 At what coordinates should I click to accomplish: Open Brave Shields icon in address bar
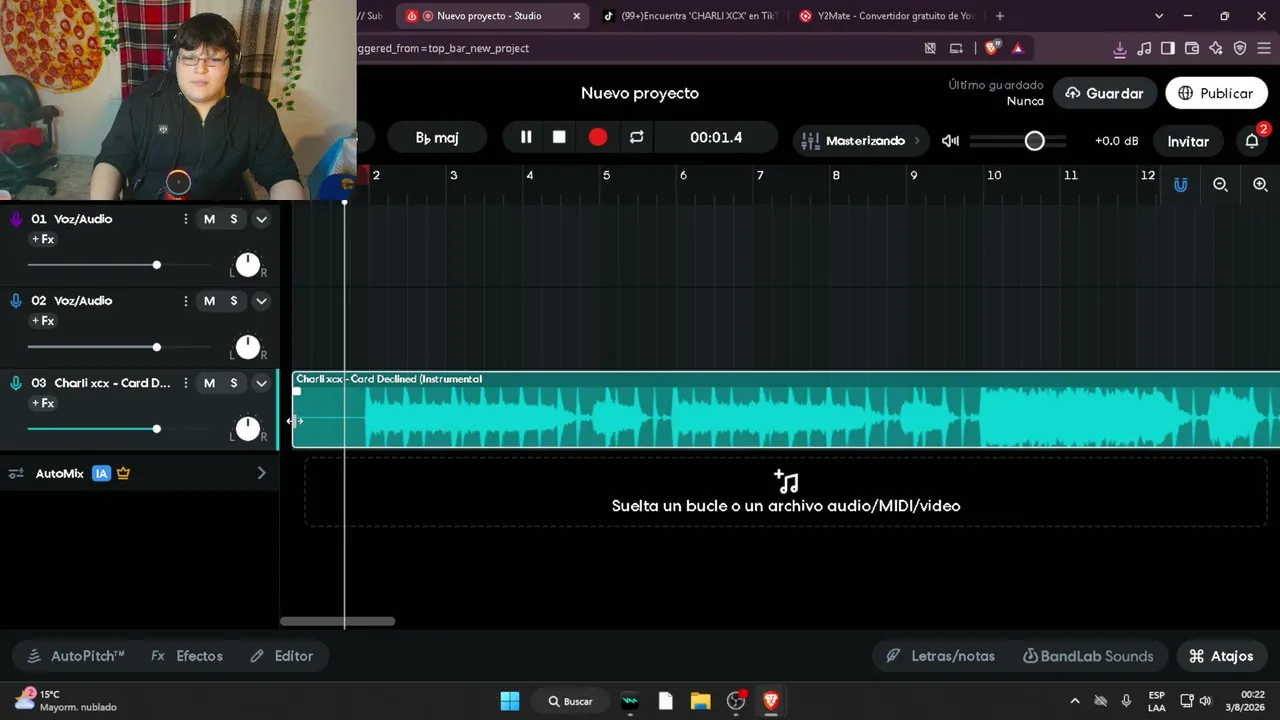[x=992, y=48]
